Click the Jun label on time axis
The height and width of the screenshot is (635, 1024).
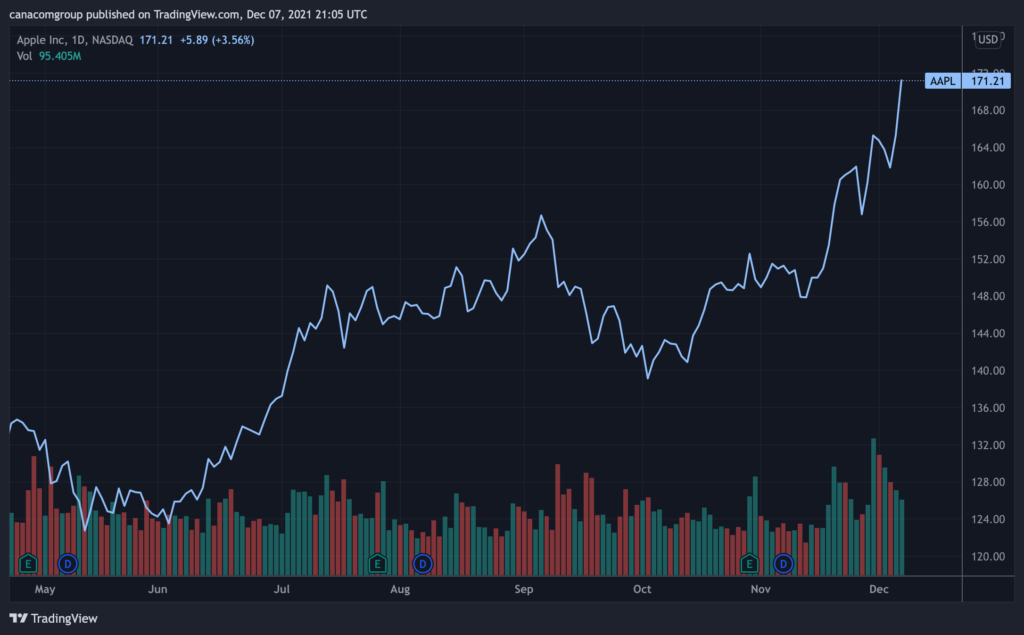coord(157,589)
